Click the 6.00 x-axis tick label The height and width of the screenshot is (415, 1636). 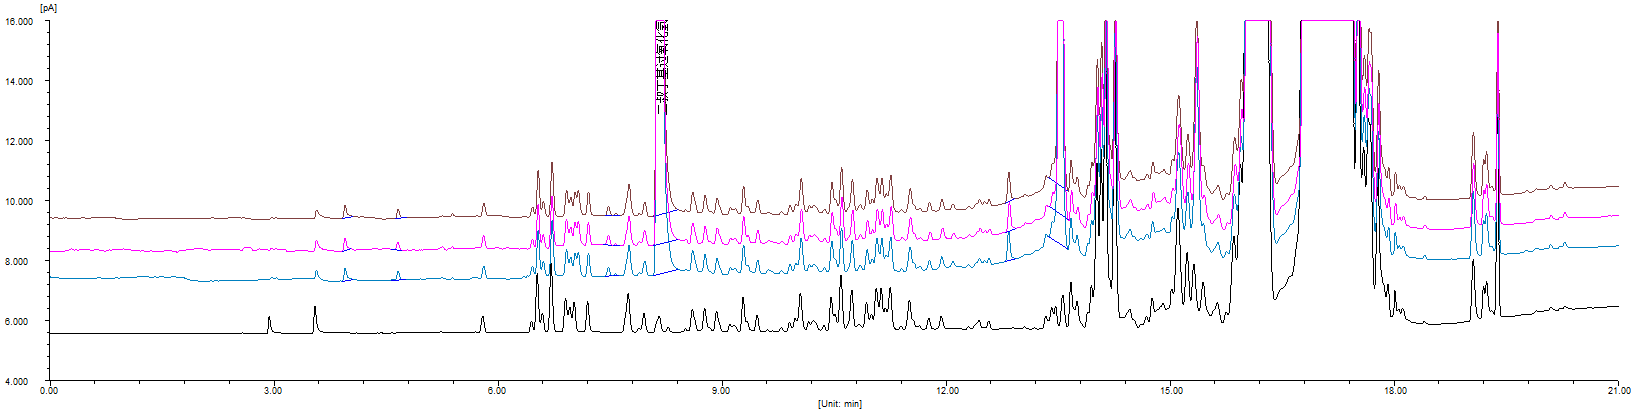(x=497, y=391)
